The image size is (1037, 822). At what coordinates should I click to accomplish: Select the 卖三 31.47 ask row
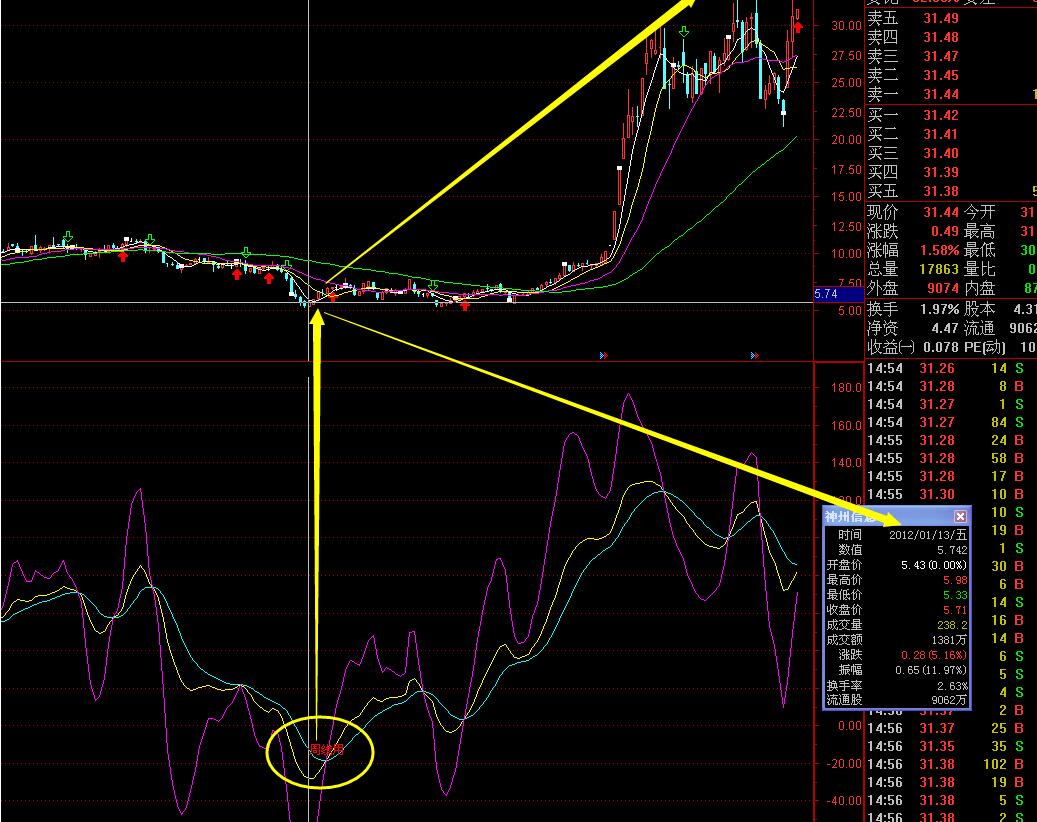(951, 57)
